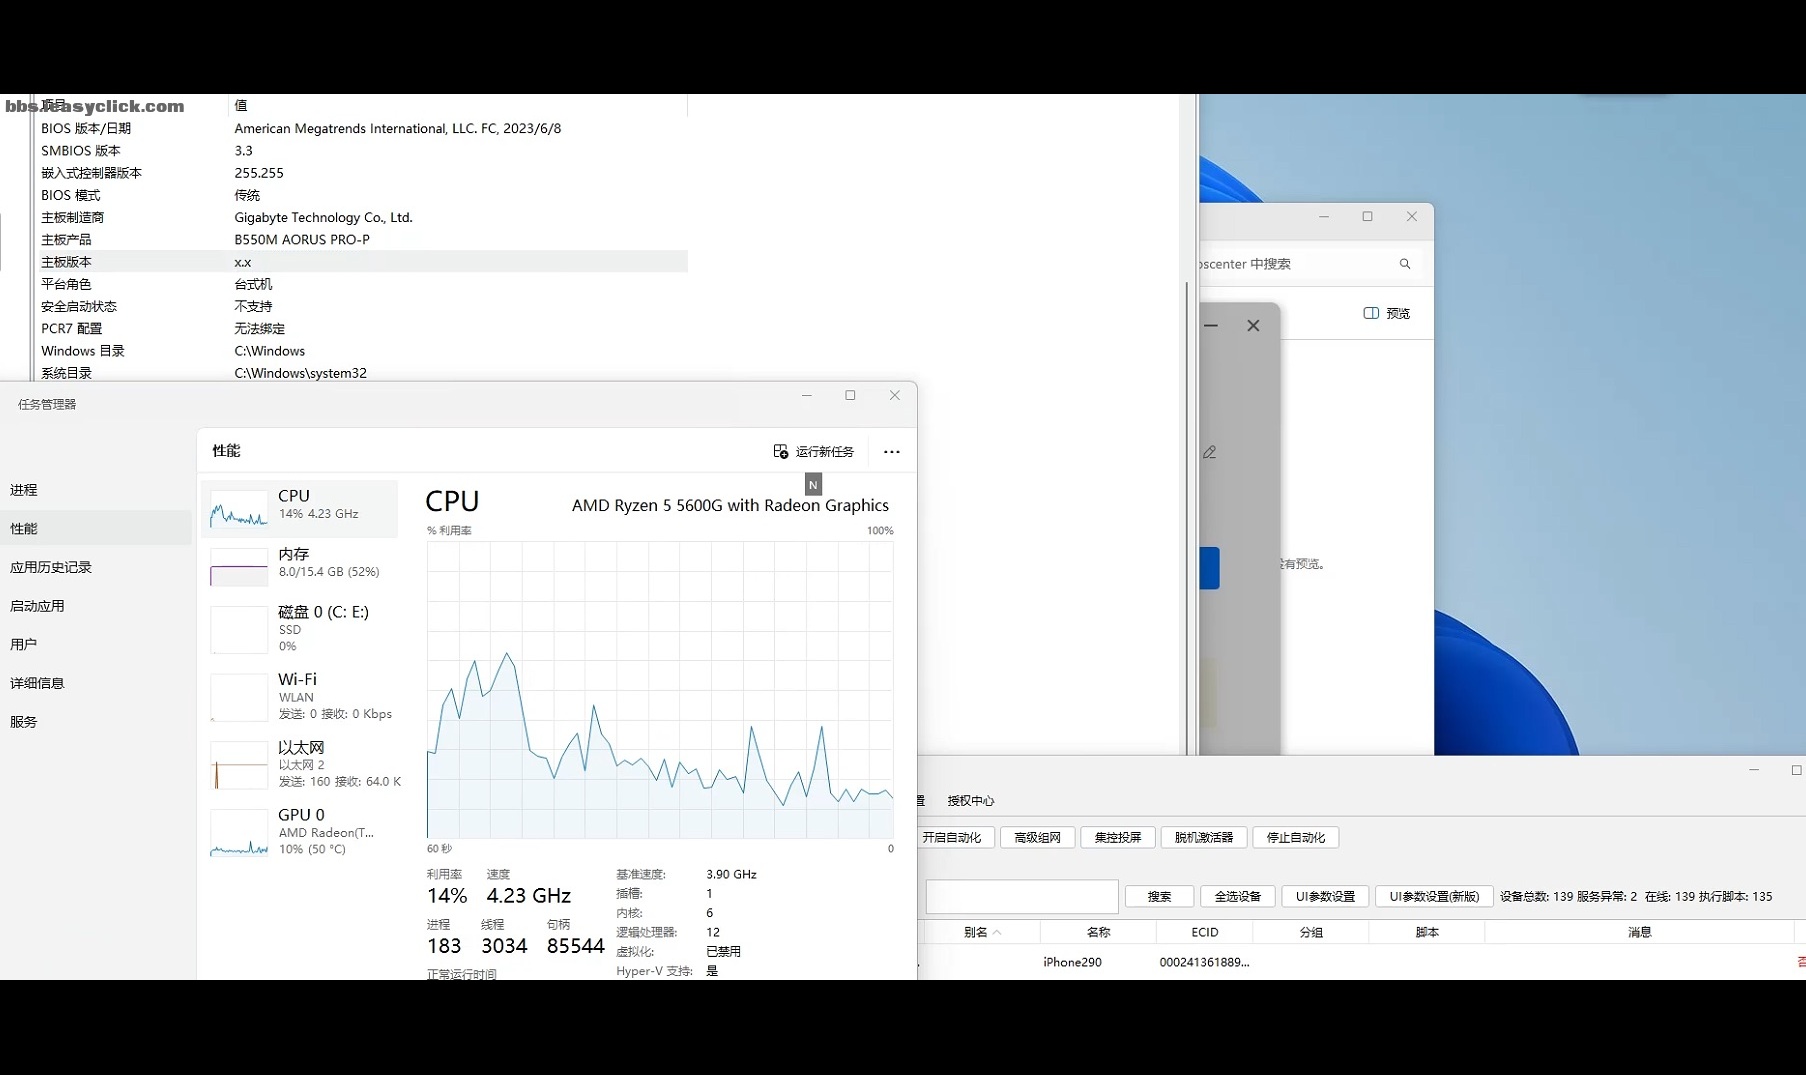Click the 开启自动化 button

[x=952, y=838]
